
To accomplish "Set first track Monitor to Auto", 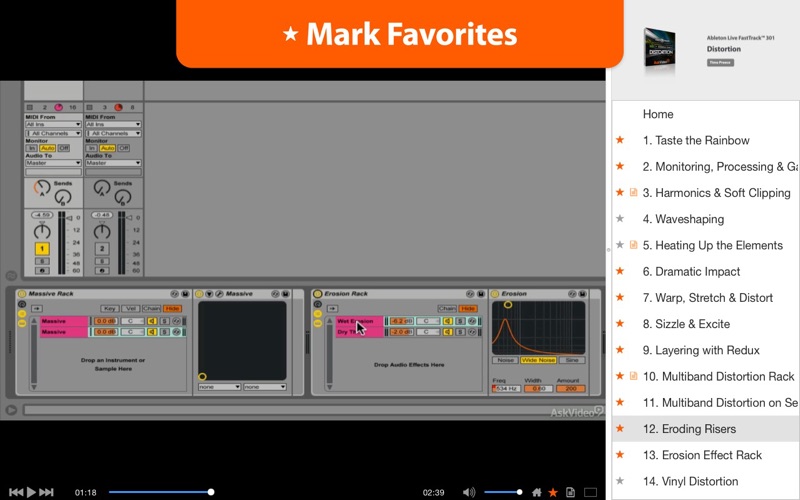I will [47, 148].
